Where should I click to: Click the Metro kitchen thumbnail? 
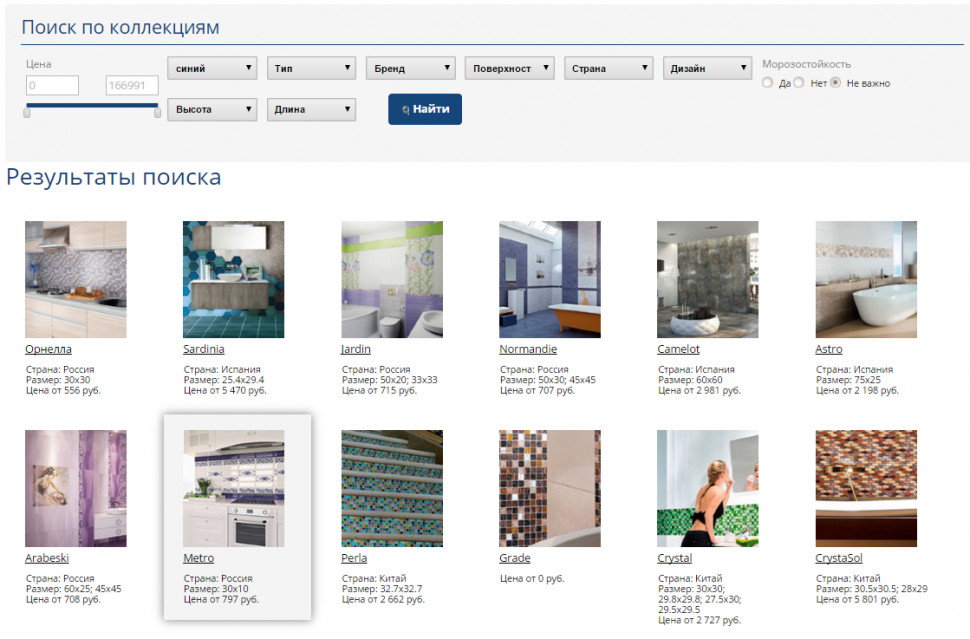coord(234,489)
